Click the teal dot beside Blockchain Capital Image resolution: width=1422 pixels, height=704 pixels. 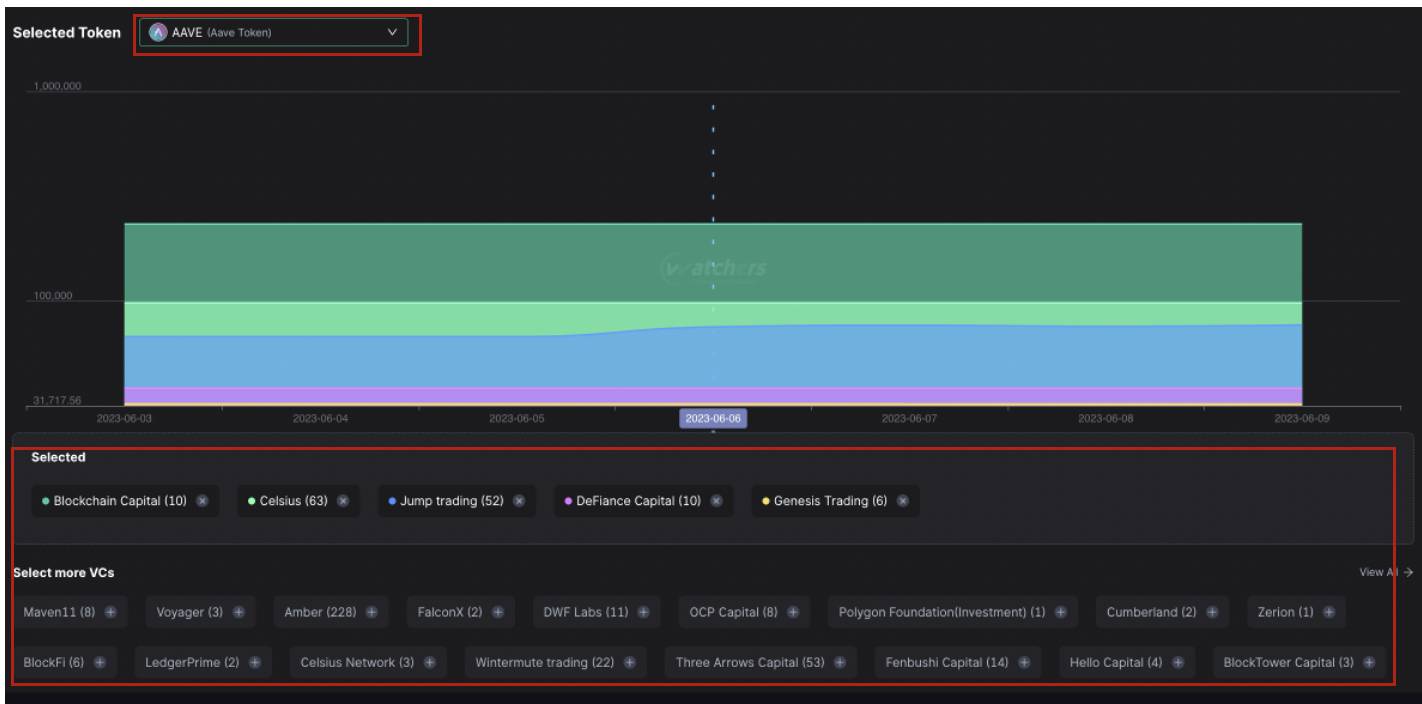coord(46,502)
